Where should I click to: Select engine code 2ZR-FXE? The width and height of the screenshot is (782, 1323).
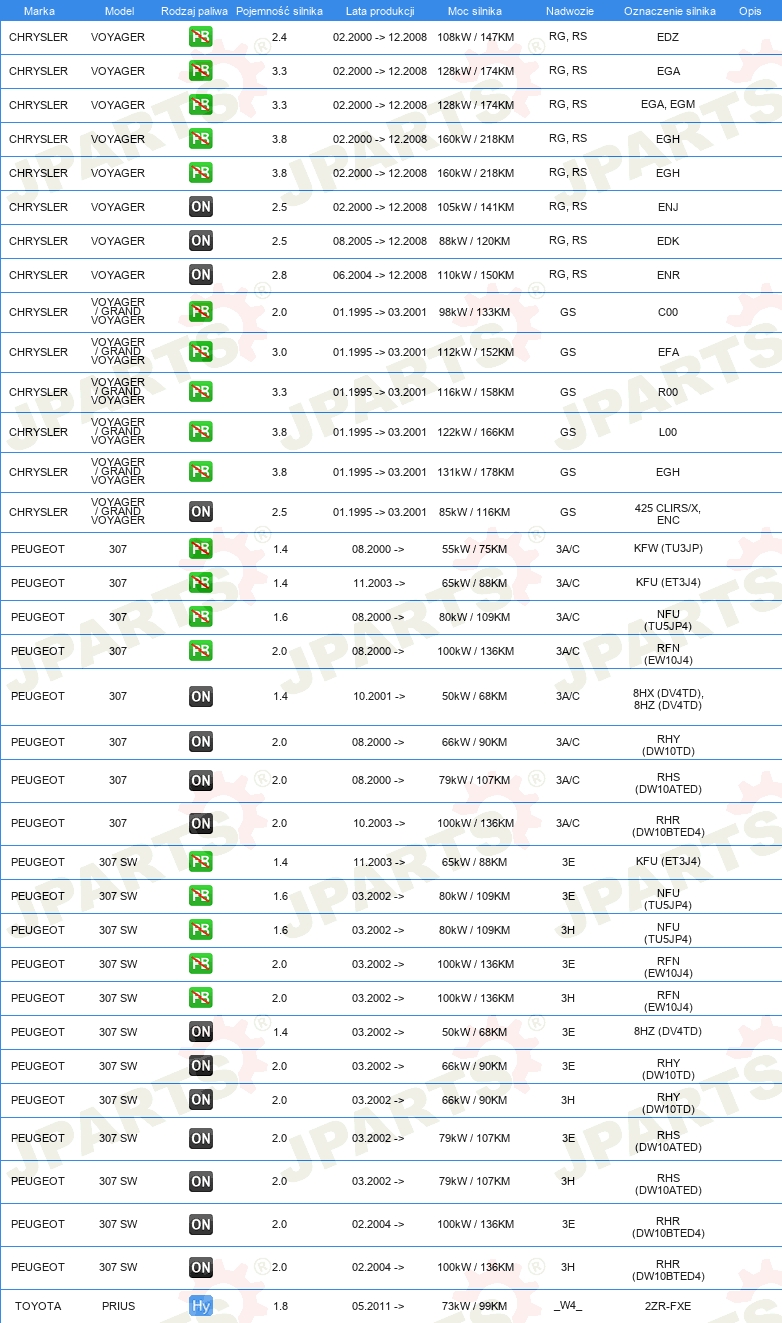[x=668, y=1306]
